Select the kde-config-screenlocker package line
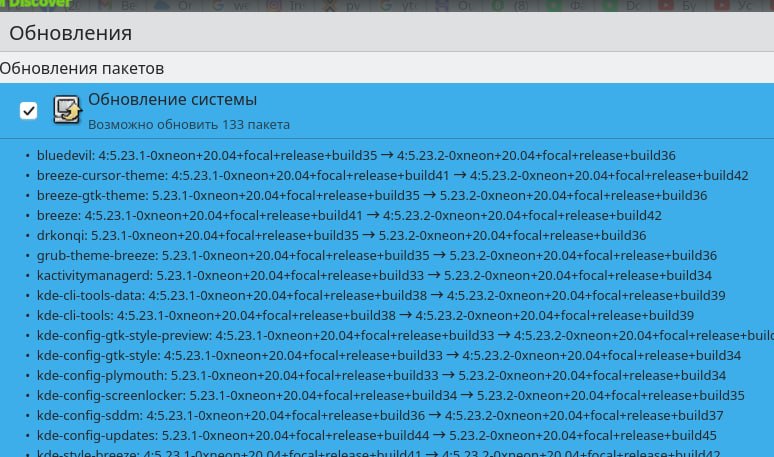The height and width of the screenshot is (457, 774). click(390, 395)
